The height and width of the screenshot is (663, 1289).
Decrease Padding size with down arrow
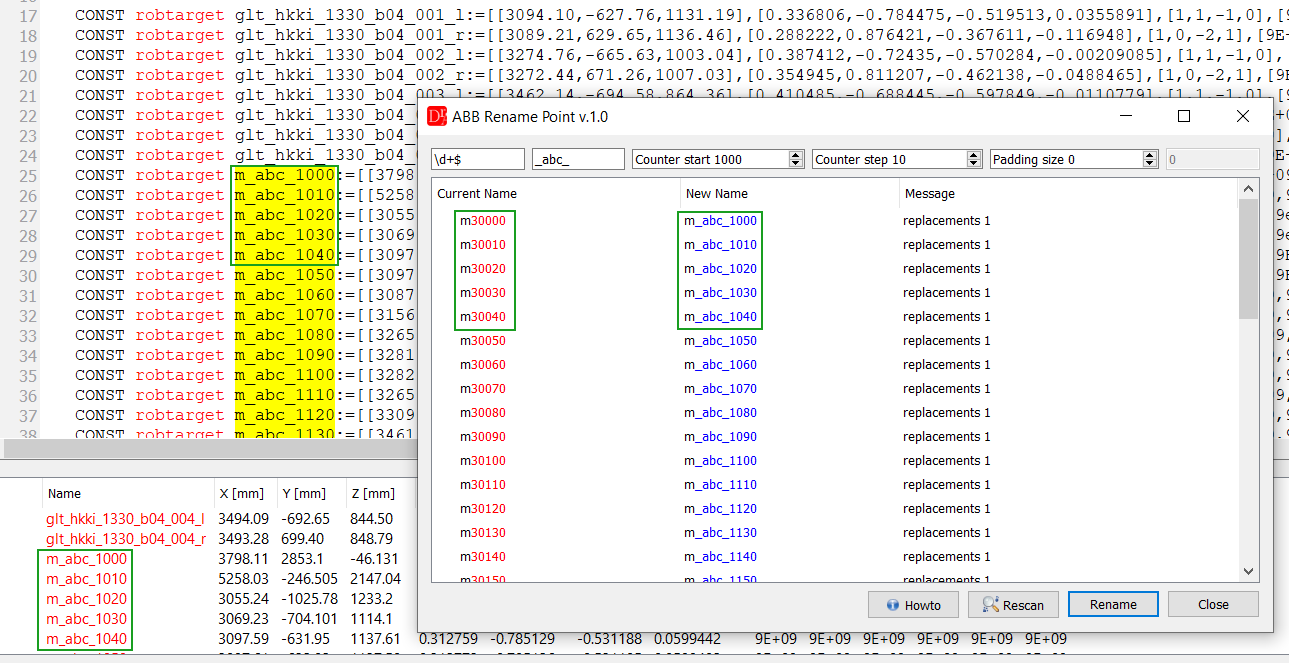coord(1151,164)
